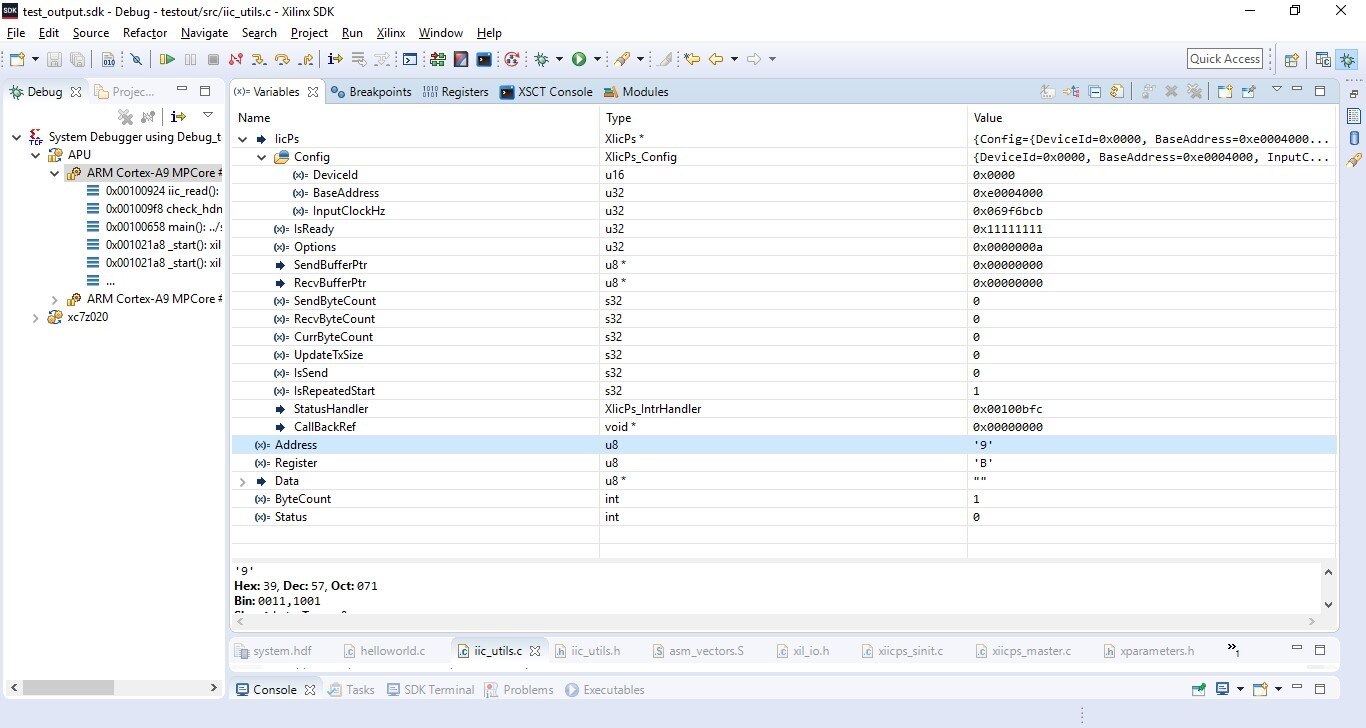The height and width of the screenshot is (728, 1366).
Task: Click the Resume debug icon in toolbar
Action: coord(167,60)
